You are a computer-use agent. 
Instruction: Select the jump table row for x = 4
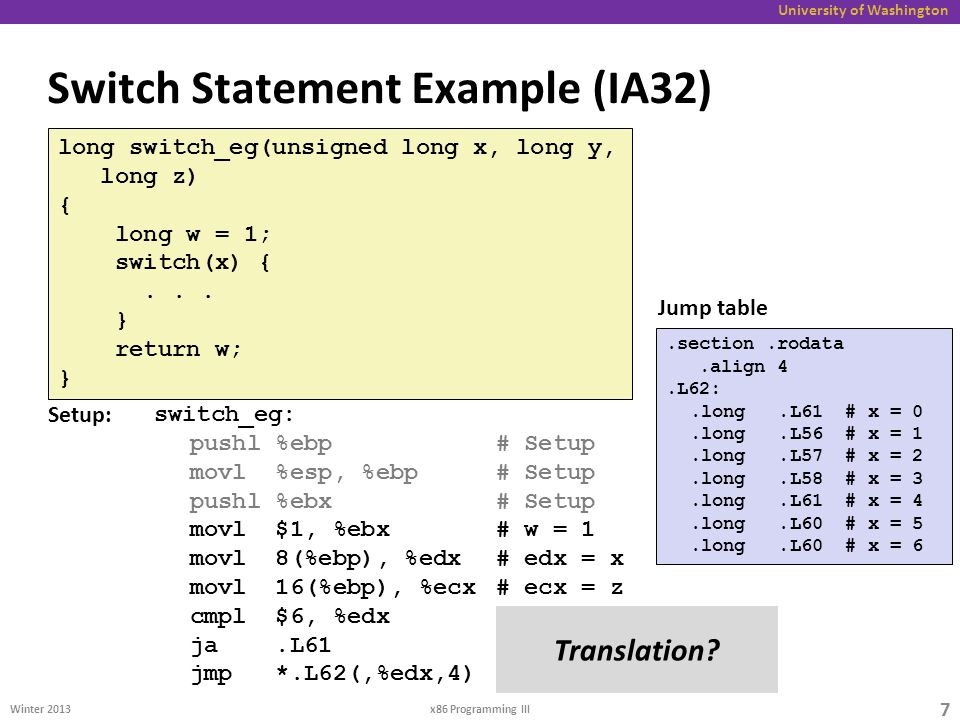click(x=807, y=501)
